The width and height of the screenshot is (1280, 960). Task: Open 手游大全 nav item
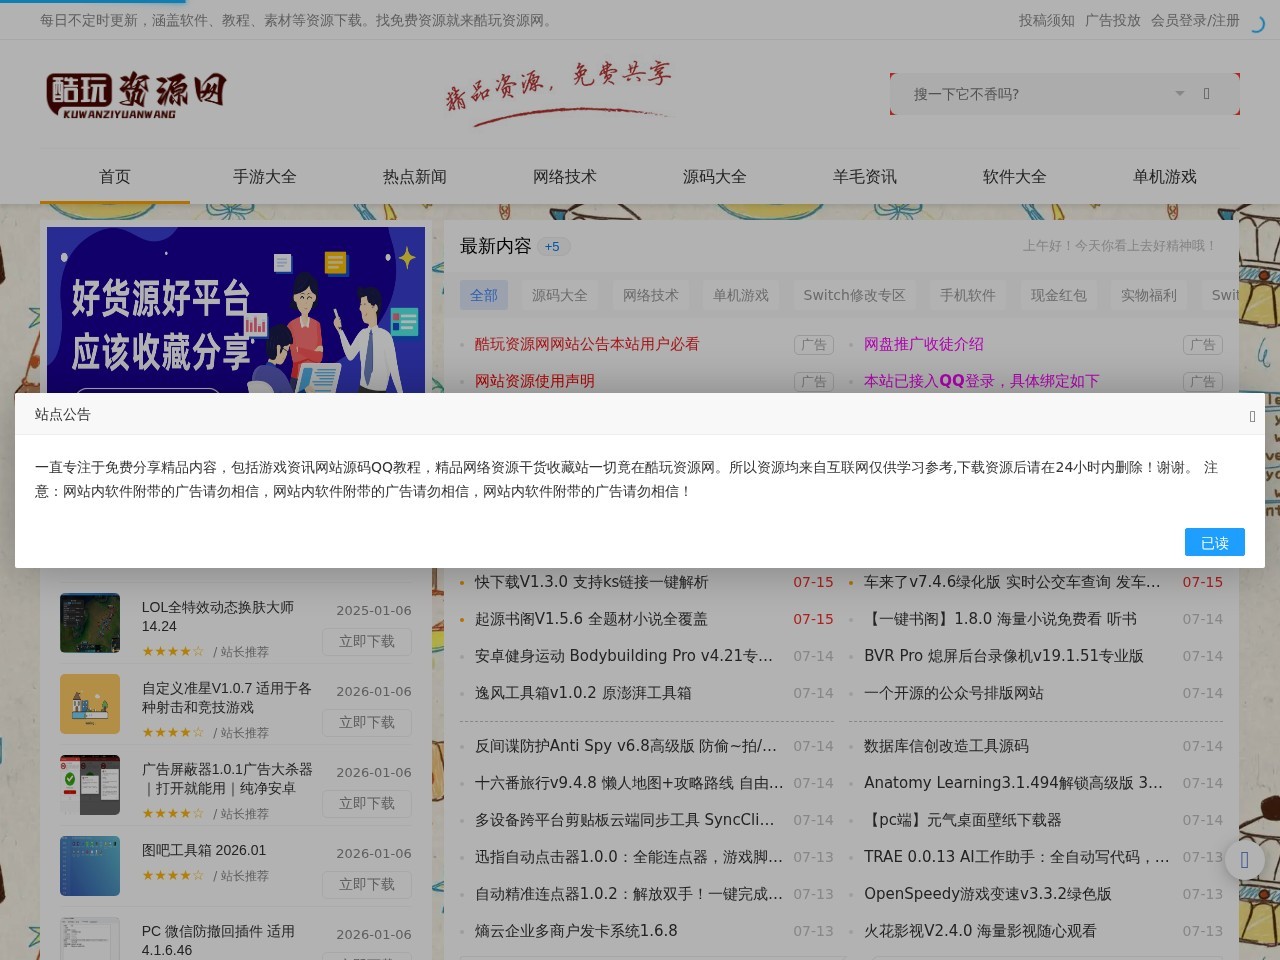pos(265,177)
